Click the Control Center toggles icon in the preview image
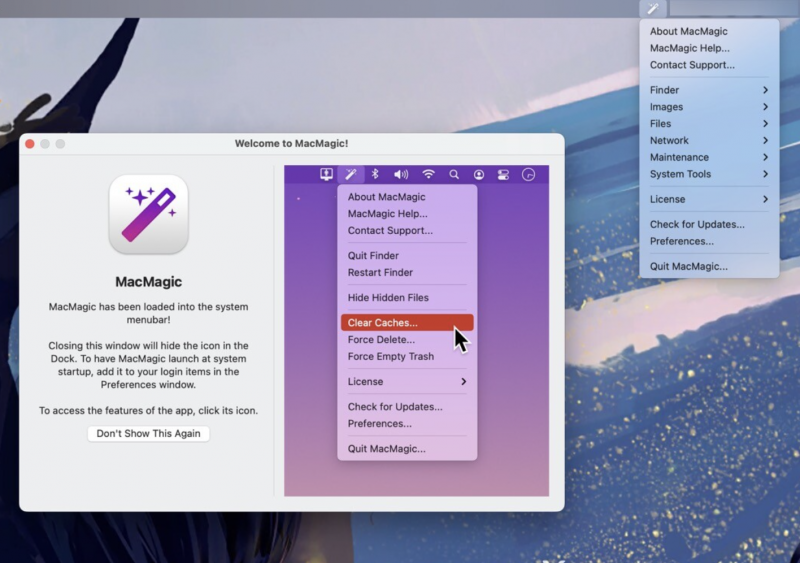 [503, 175]
